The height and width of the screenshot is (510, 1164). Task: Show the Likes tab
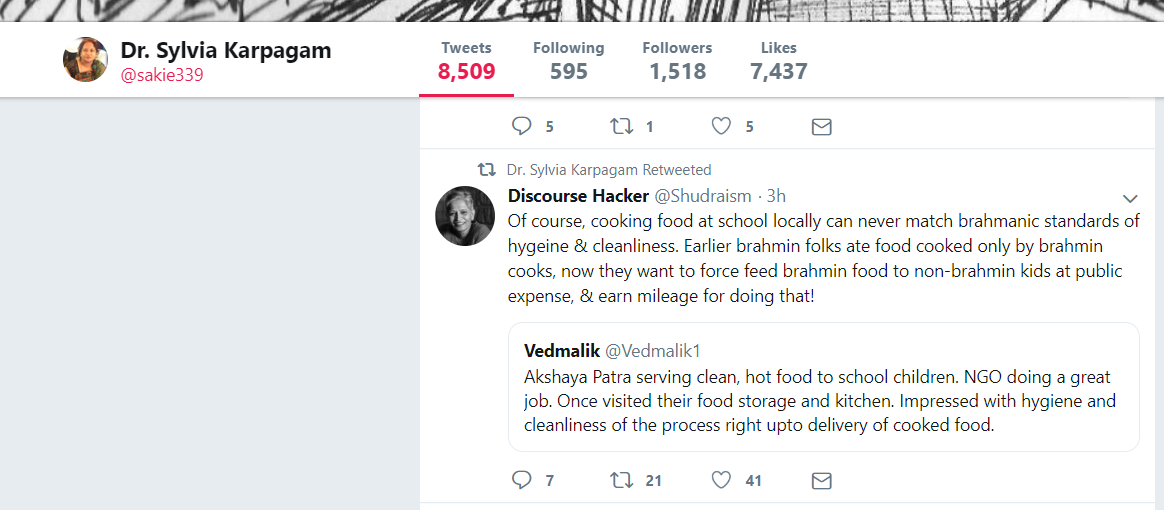coord(778,61)
